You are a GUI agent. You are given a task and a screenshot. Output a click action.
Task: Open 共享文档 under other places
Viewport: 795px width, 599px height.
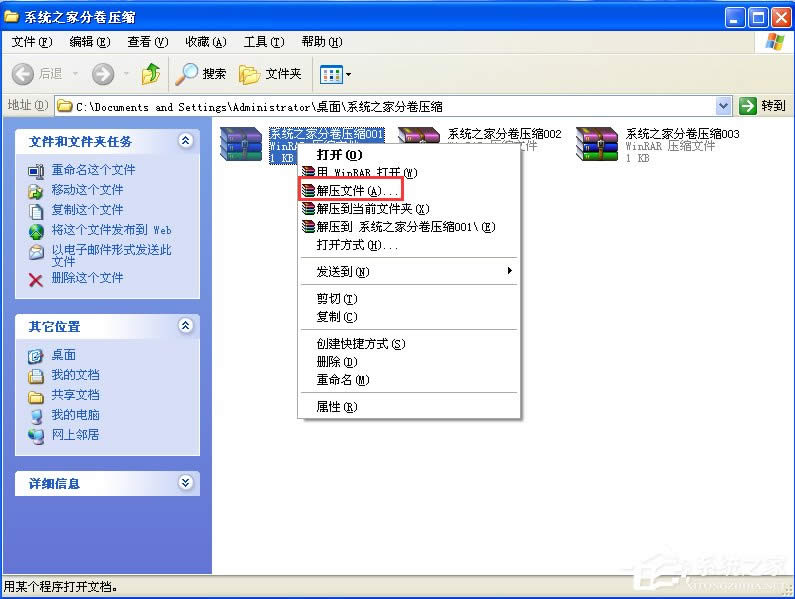75,395
